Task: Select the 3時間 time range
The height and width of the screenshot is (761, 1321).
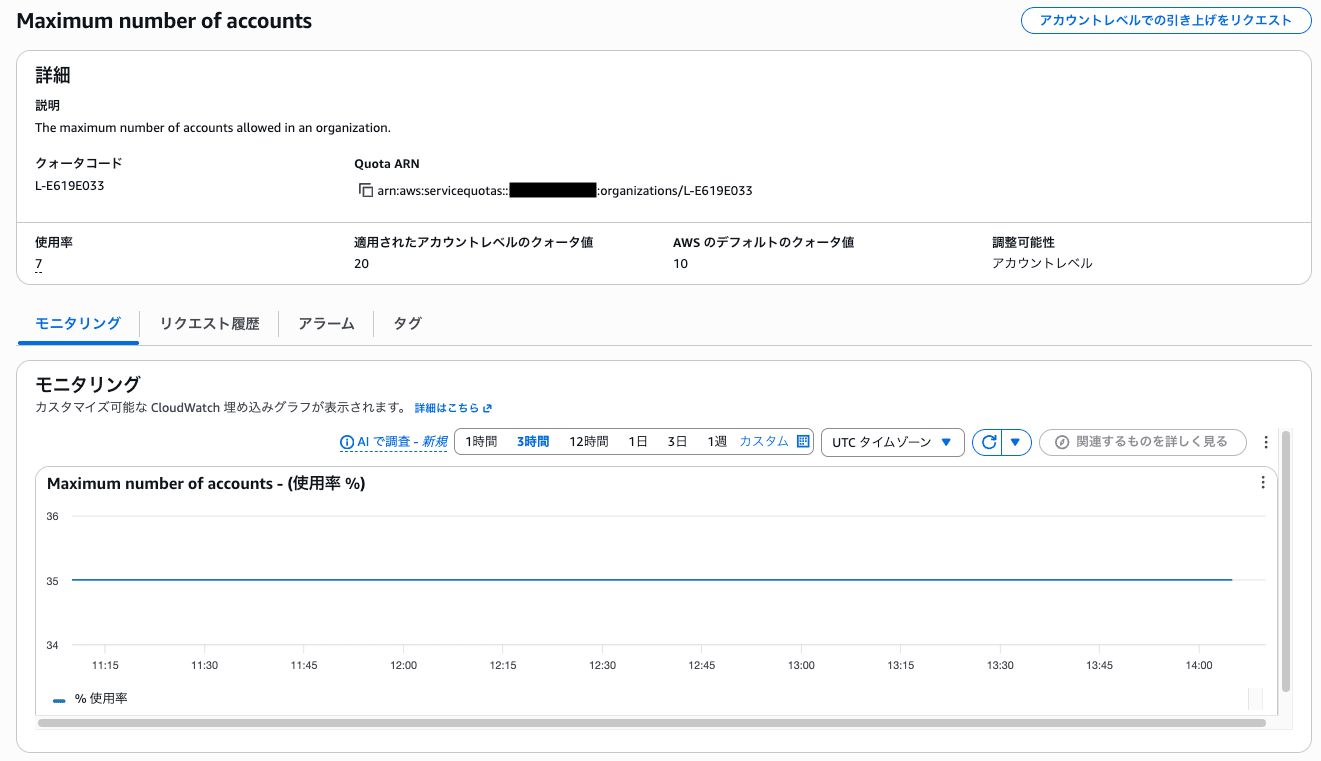Action: point(533,442)
